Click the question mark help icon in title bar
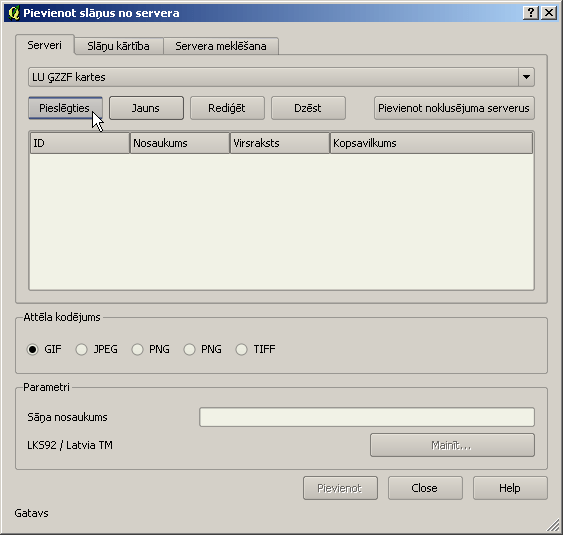Viewport: 563px width, 535px height. [531, 13]
